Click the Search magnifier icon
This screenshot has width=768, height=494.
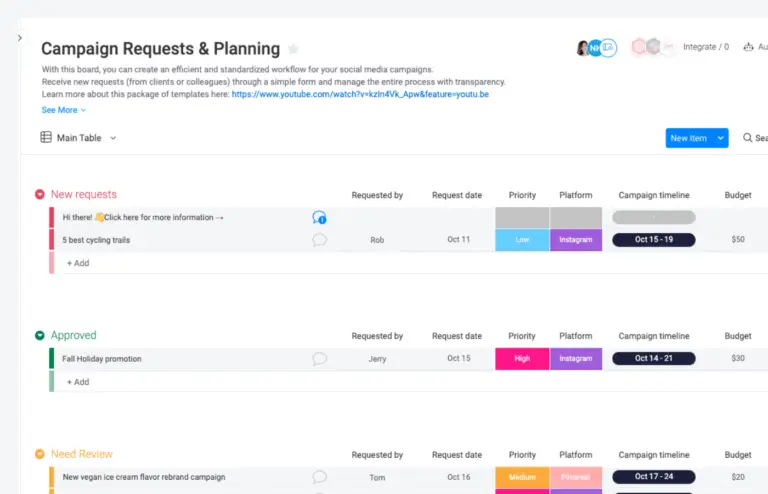pyautogui.click(x=748, y=138)
